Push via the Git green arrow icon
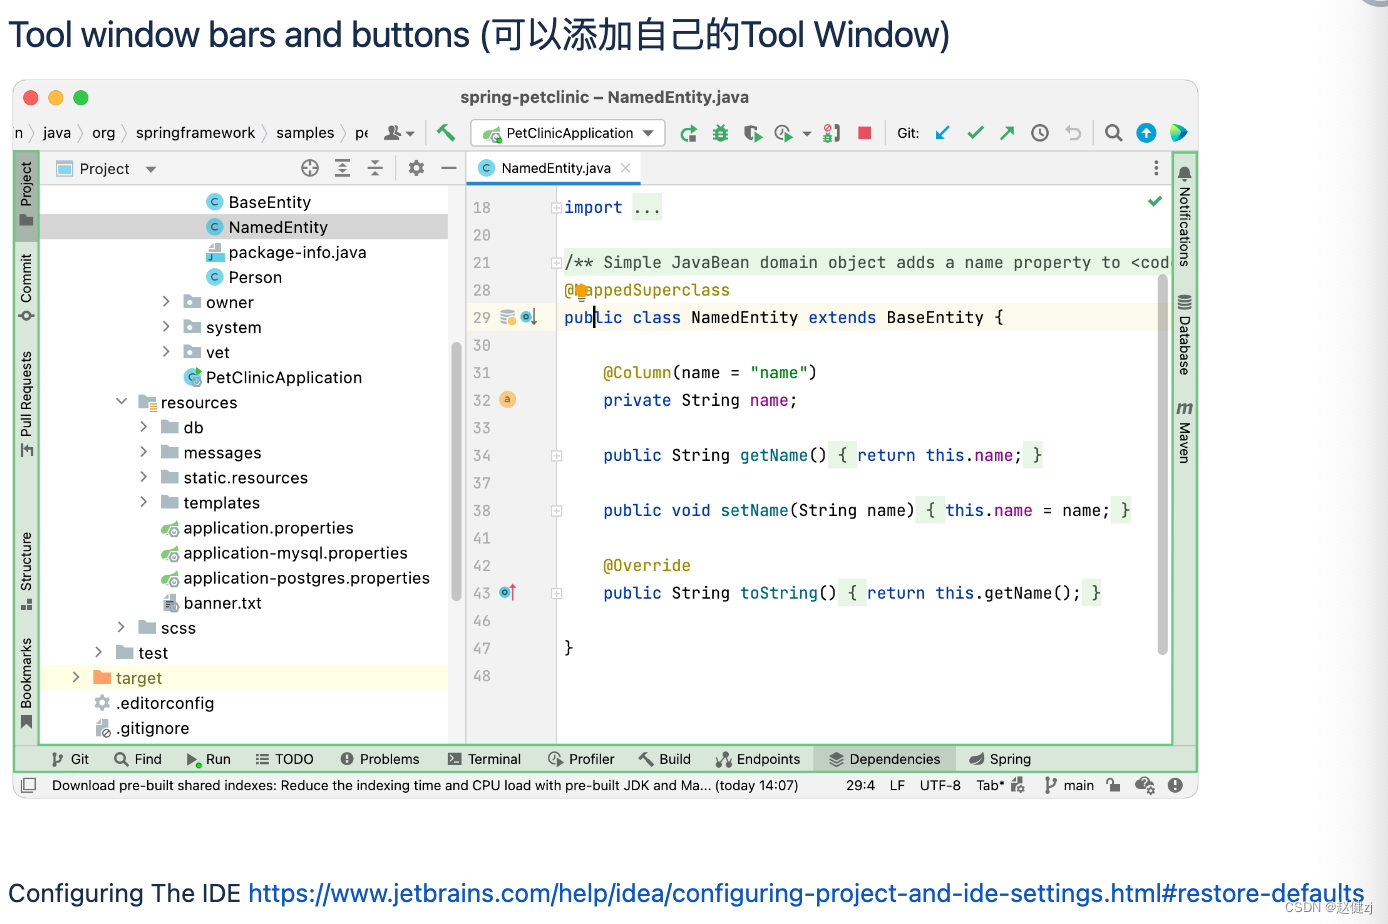This screenshot has width=1388, height=924. (x=1007, y=133)
